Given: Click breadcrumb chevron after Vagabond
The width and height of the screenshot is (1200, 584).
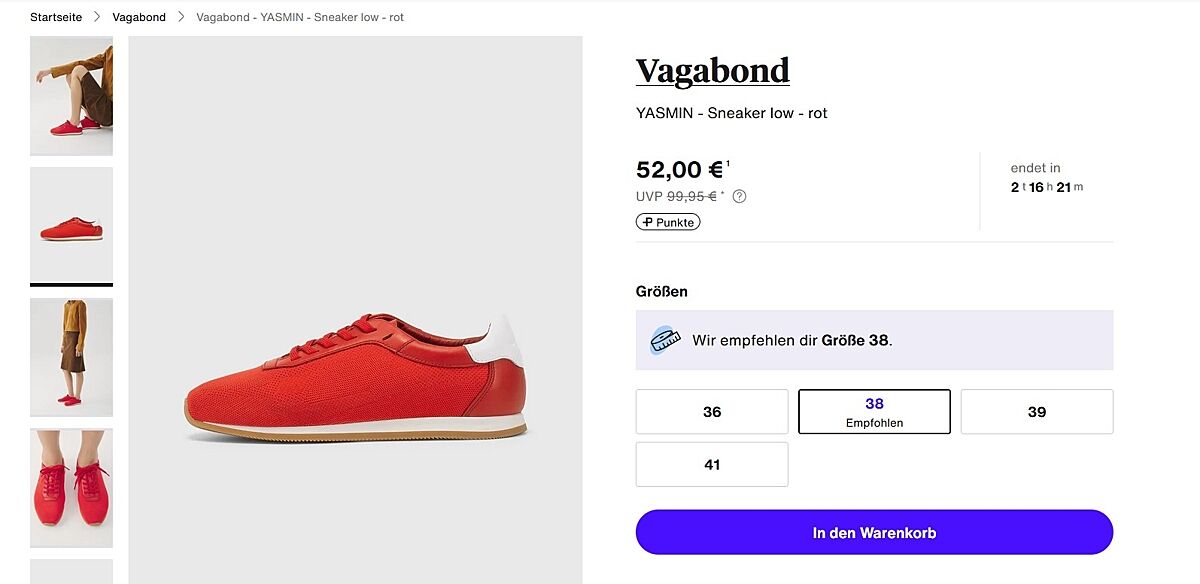Looking at the screenshot, I should tap(181, 17).
